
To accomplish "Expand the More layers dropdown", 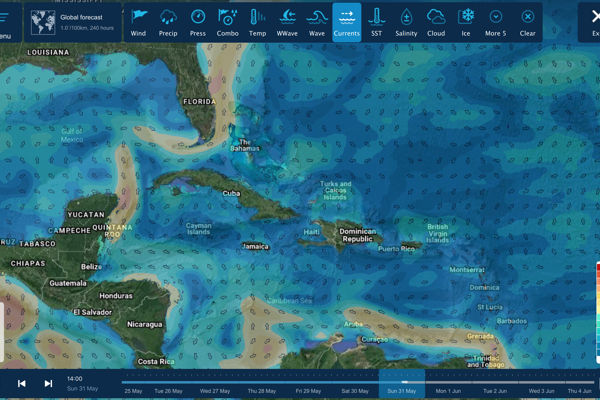I will 496,21.
